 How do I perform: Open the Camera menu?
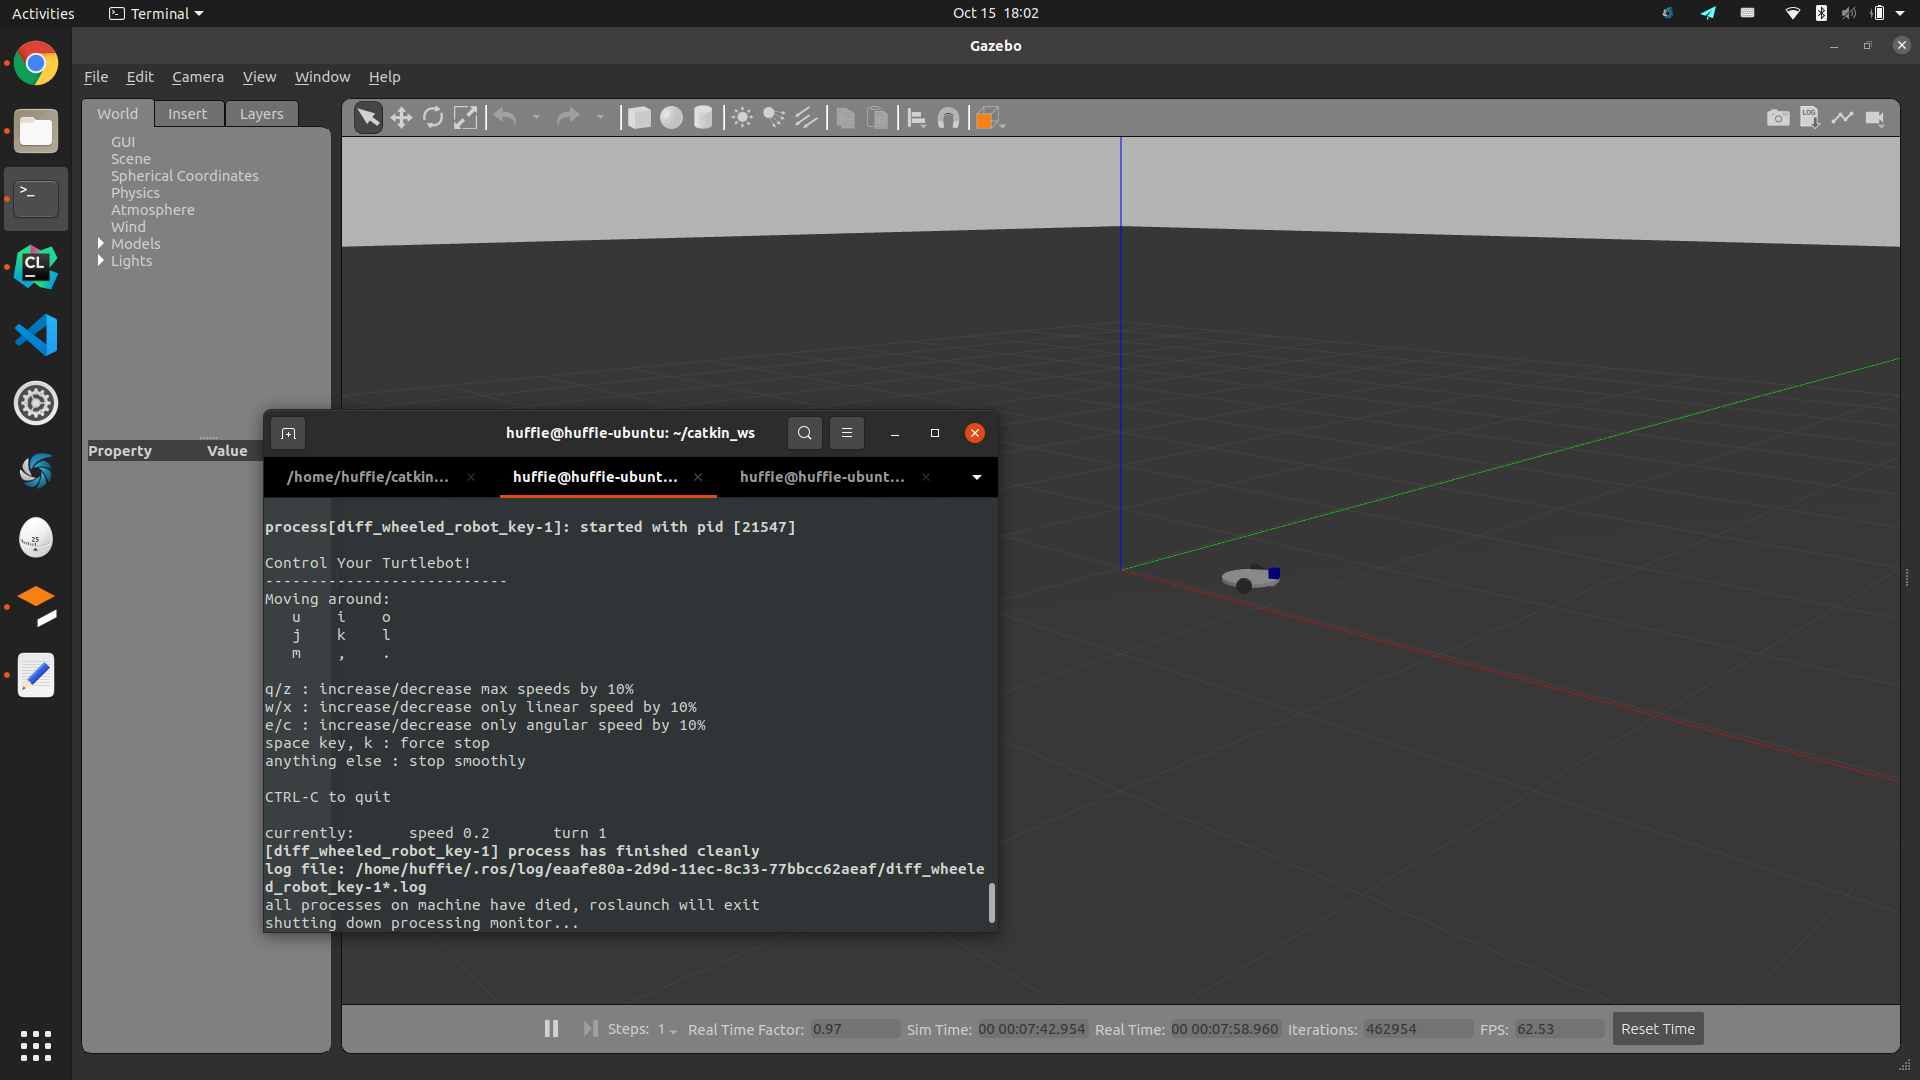tap(198, 77)
